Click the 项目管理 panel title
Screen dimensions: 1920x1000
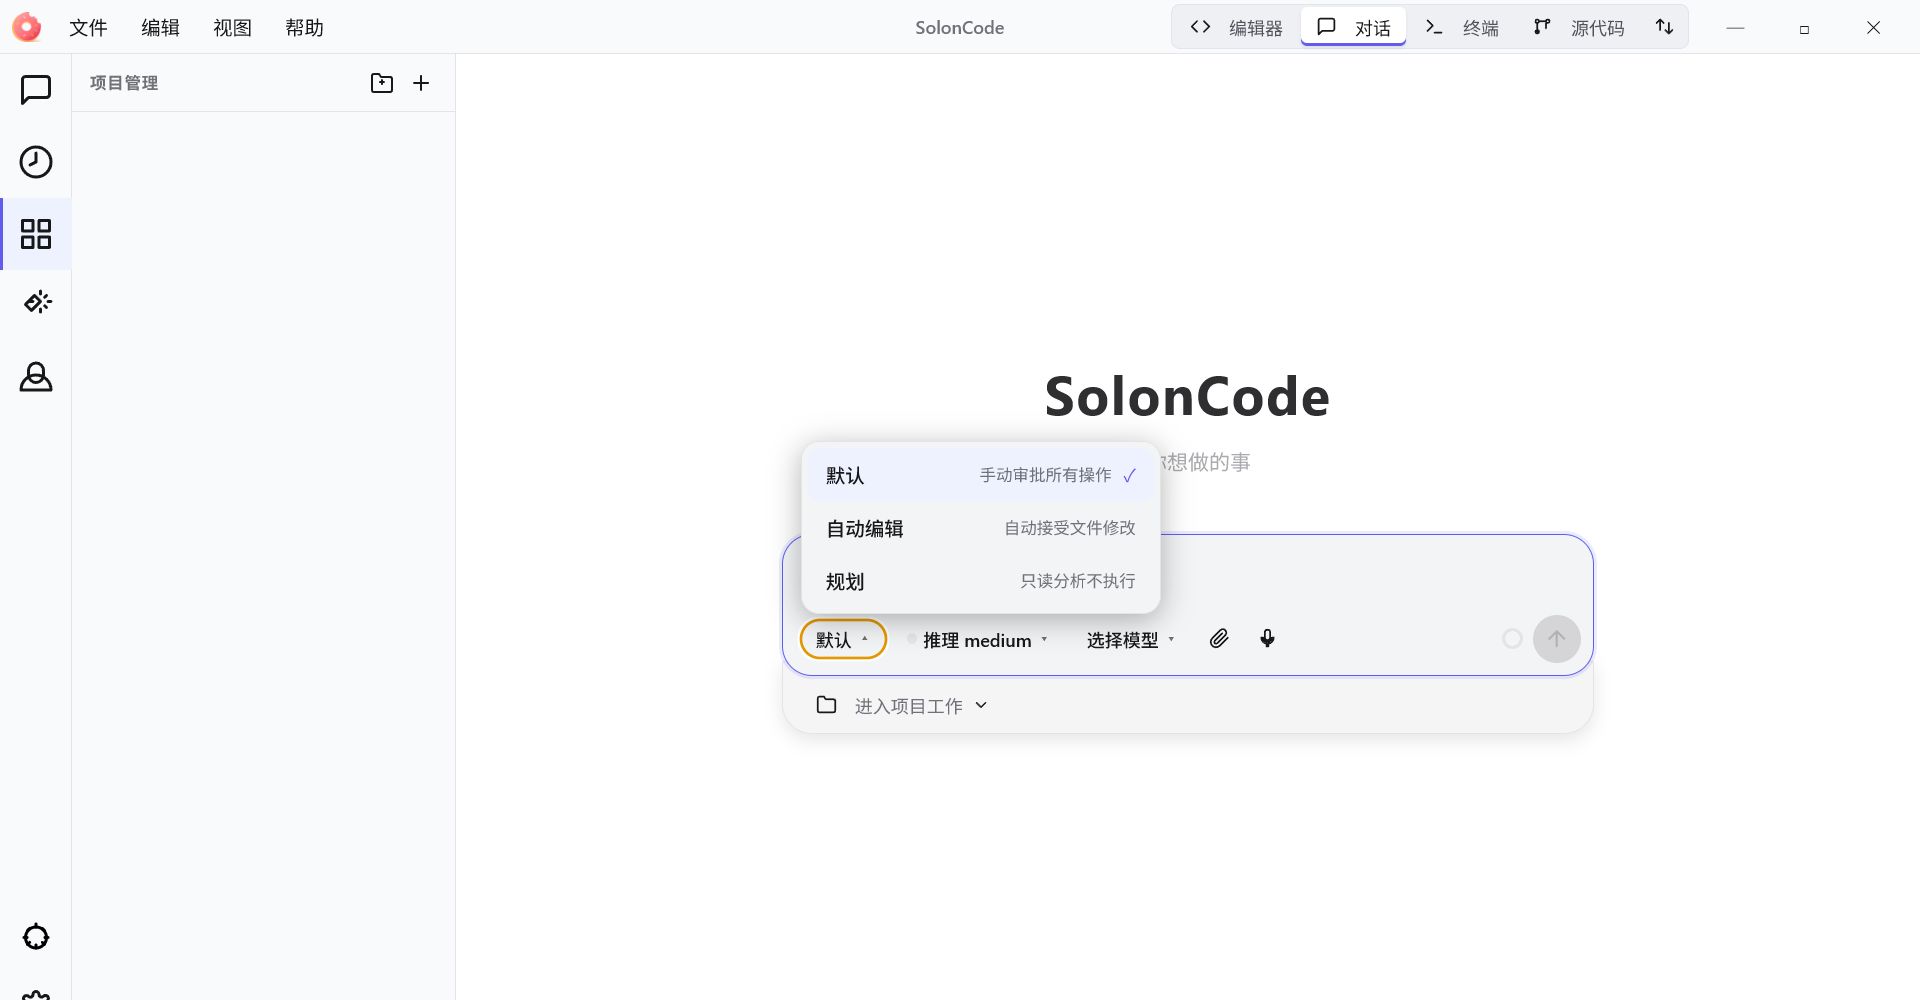pyautogui.click(x=124, y=83)
